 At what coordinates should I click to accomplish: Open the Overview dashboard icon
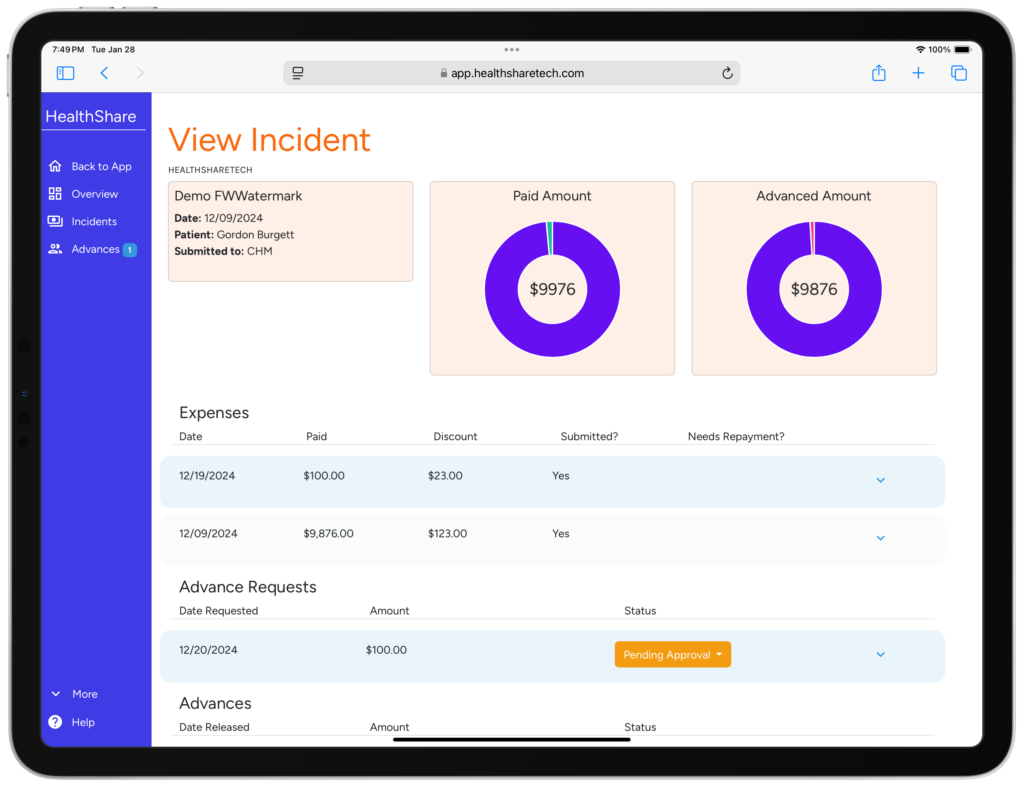coord(55,194)
